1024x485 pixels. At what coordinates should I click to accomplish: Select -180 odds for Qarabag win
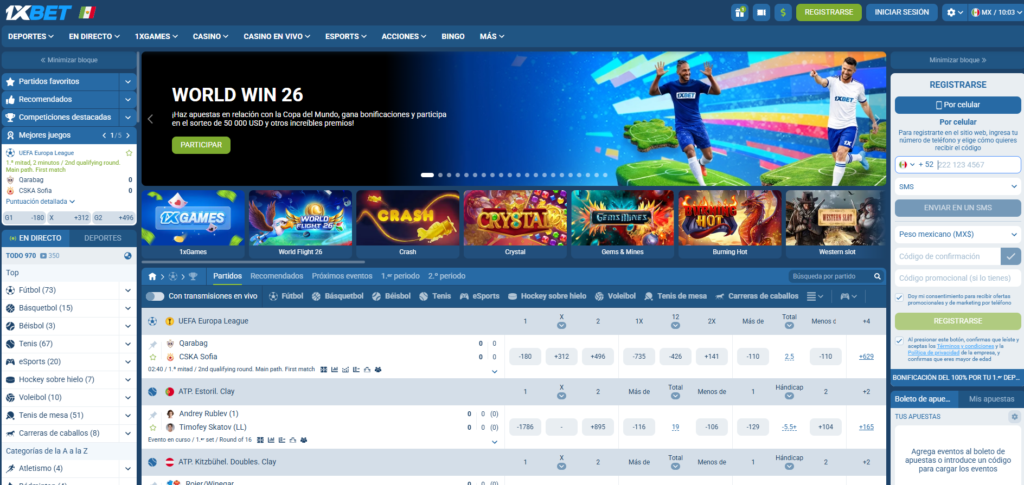pyautogui.click(x=524, y=356)
